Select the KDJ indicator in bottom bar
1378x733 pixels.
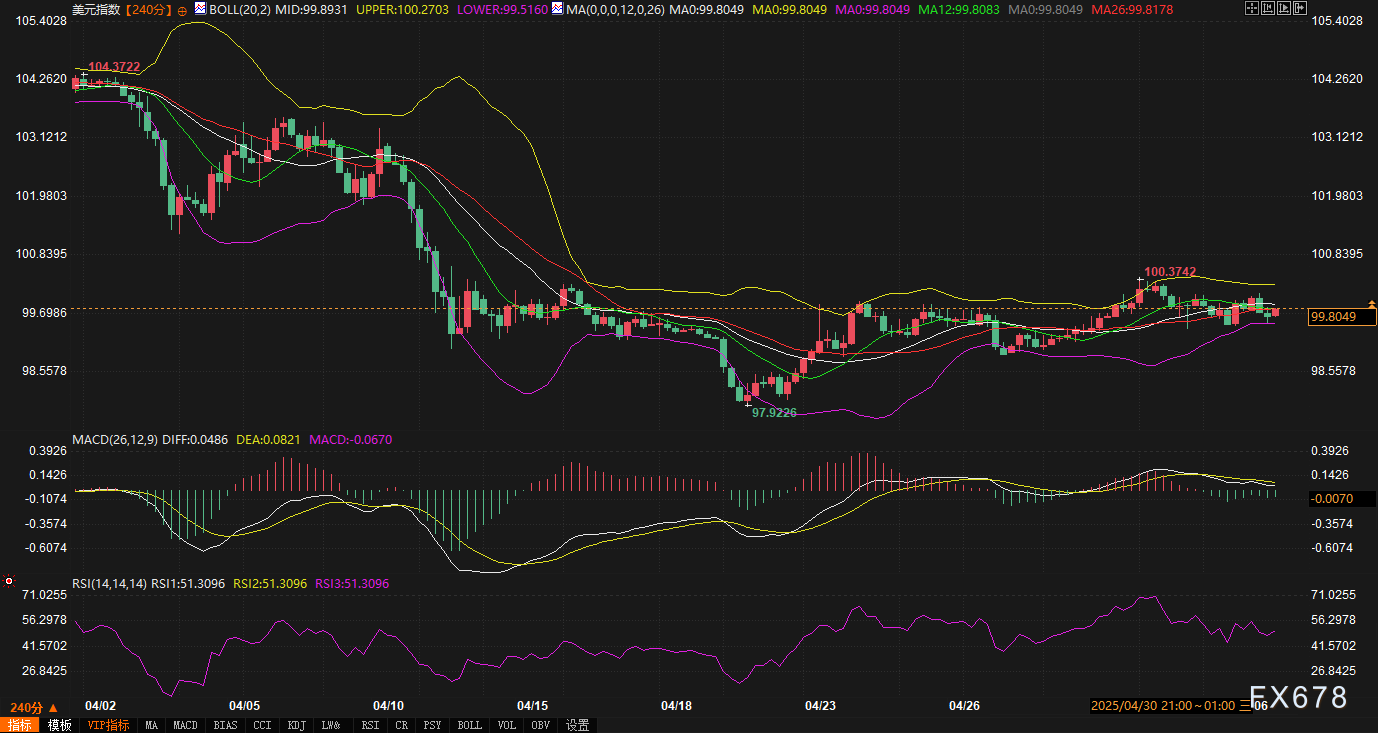[x=295, y=725]
